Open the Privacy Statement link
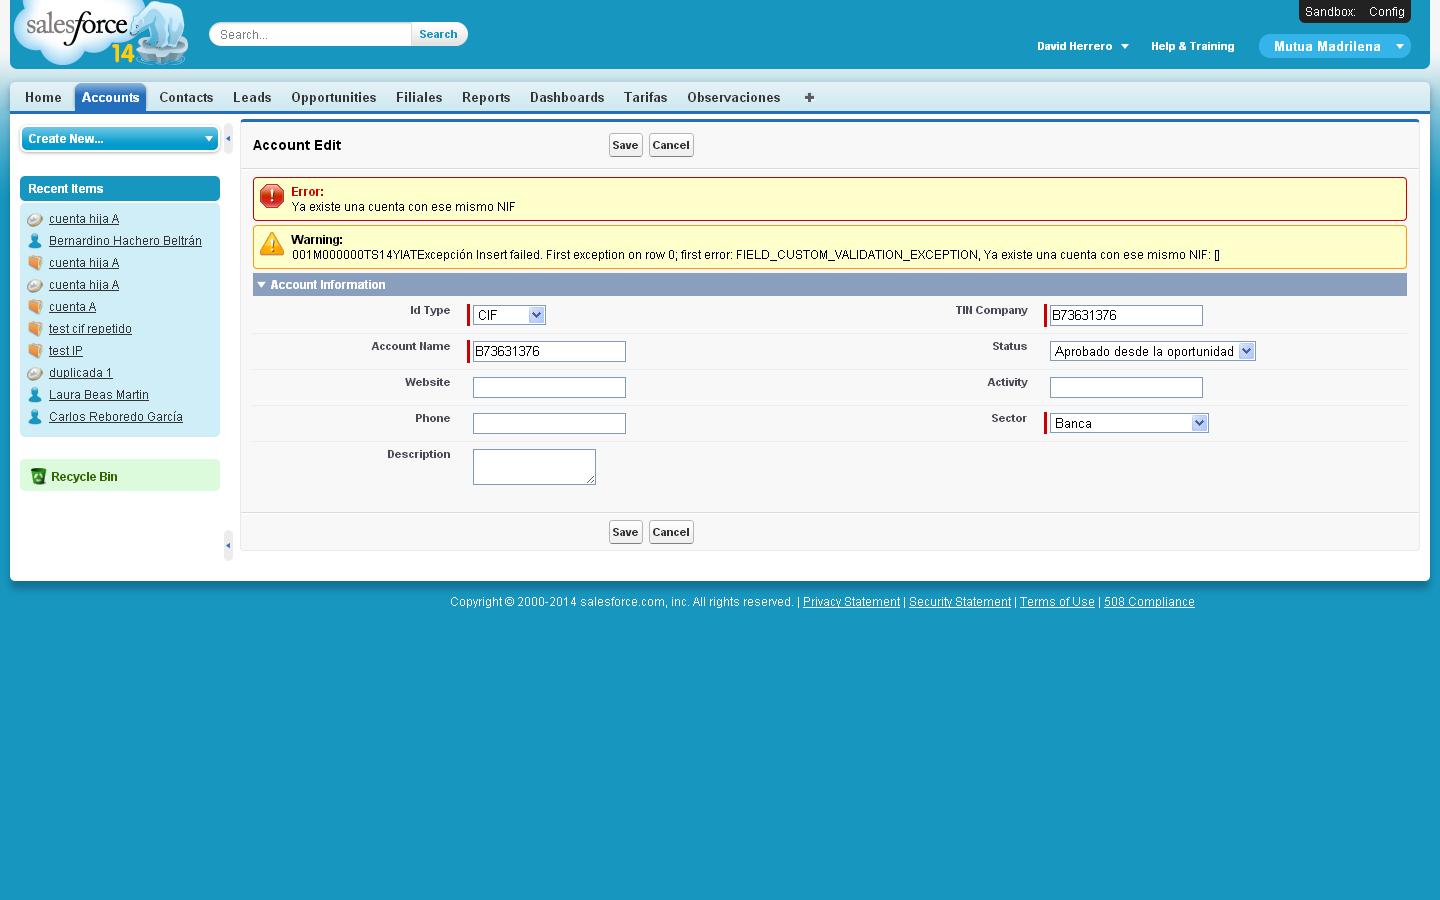Viewport: 1440px width, 900px height. tap(851, 602)
